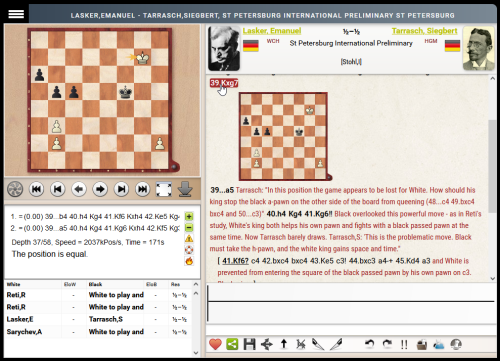Open the Tarrasch, Siegbert player link

[x=424, y=31]
